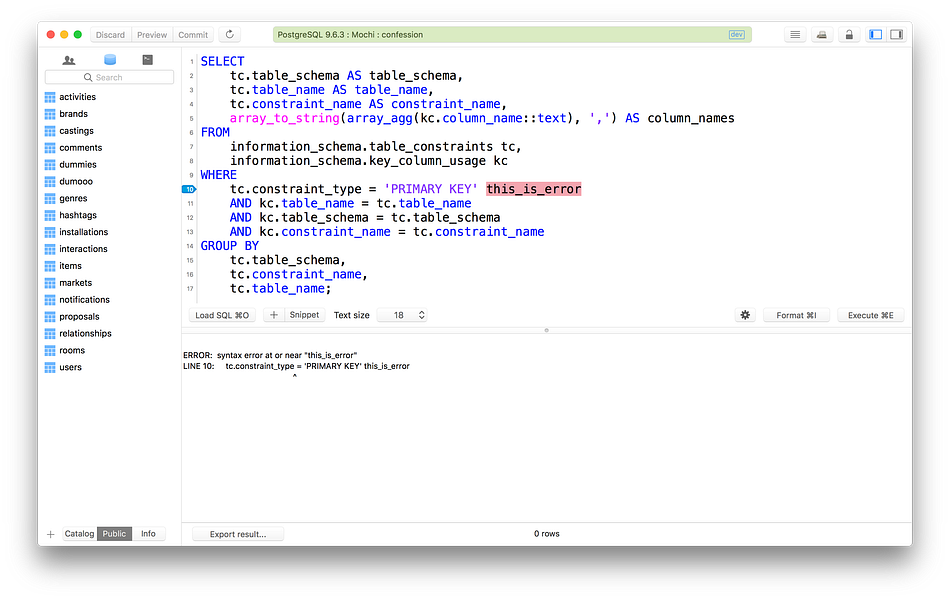Viewport: 950px width, 600px height.
Task: Open the list view lines icon
Action: (795, 35)
